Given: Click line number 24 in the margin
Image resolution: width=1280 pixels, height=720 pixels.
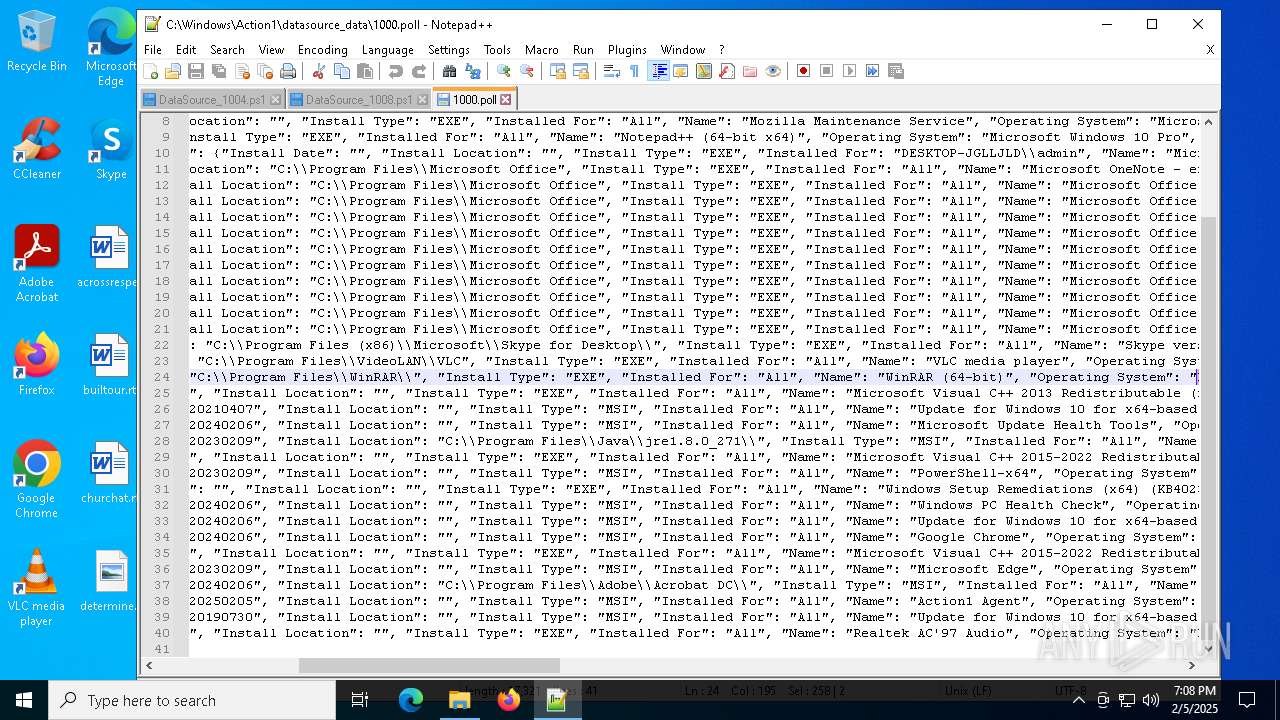Looking at the screenshot, I should pos(162,377).
